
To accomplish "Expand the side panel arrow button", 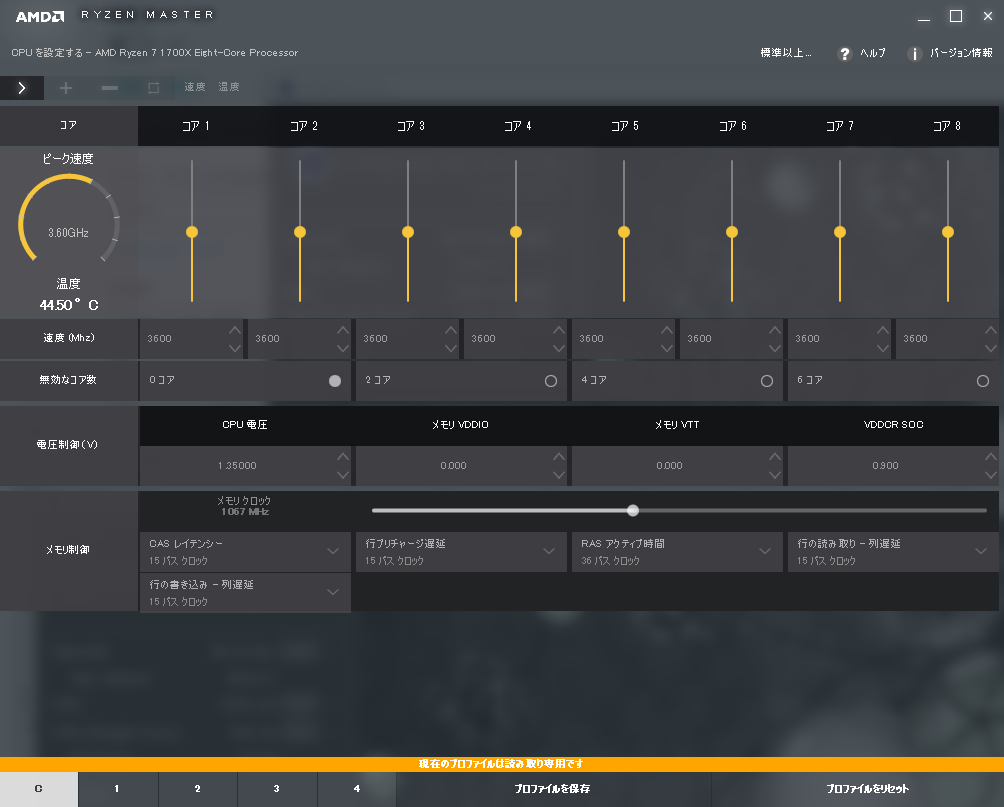I will tap(22, 88).
